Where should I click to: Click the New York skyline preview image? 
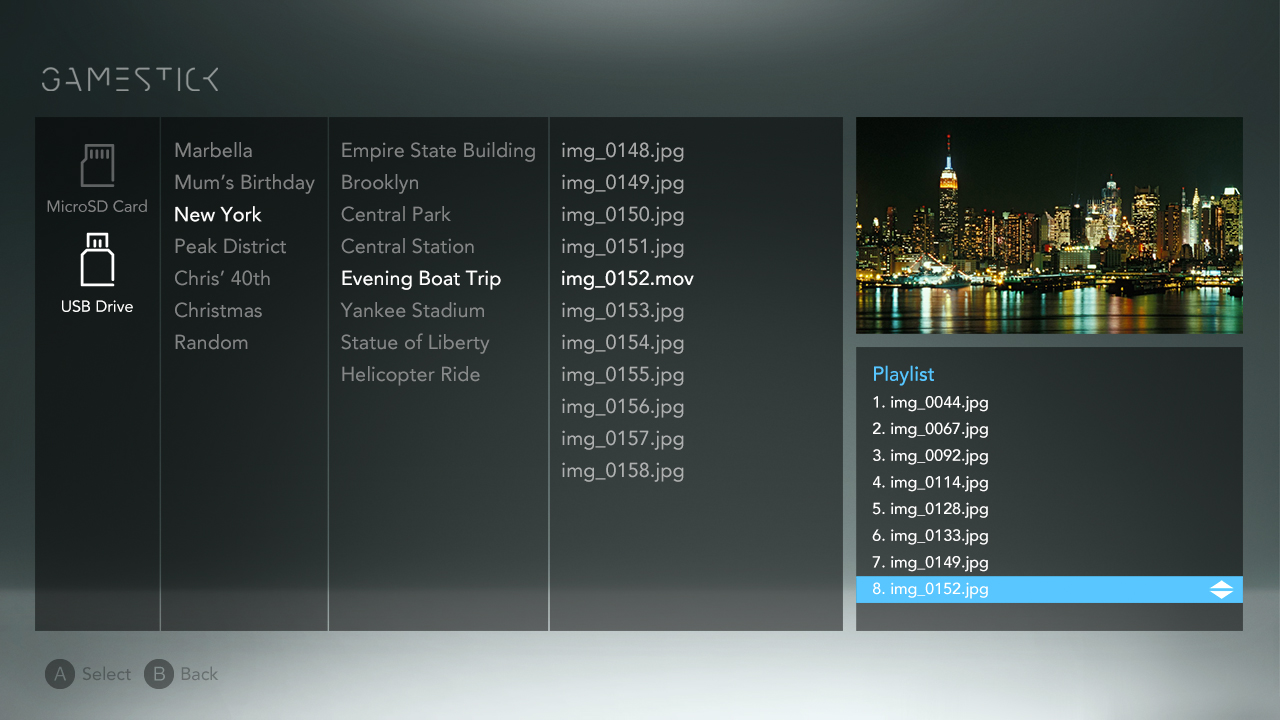point(1049,225)
